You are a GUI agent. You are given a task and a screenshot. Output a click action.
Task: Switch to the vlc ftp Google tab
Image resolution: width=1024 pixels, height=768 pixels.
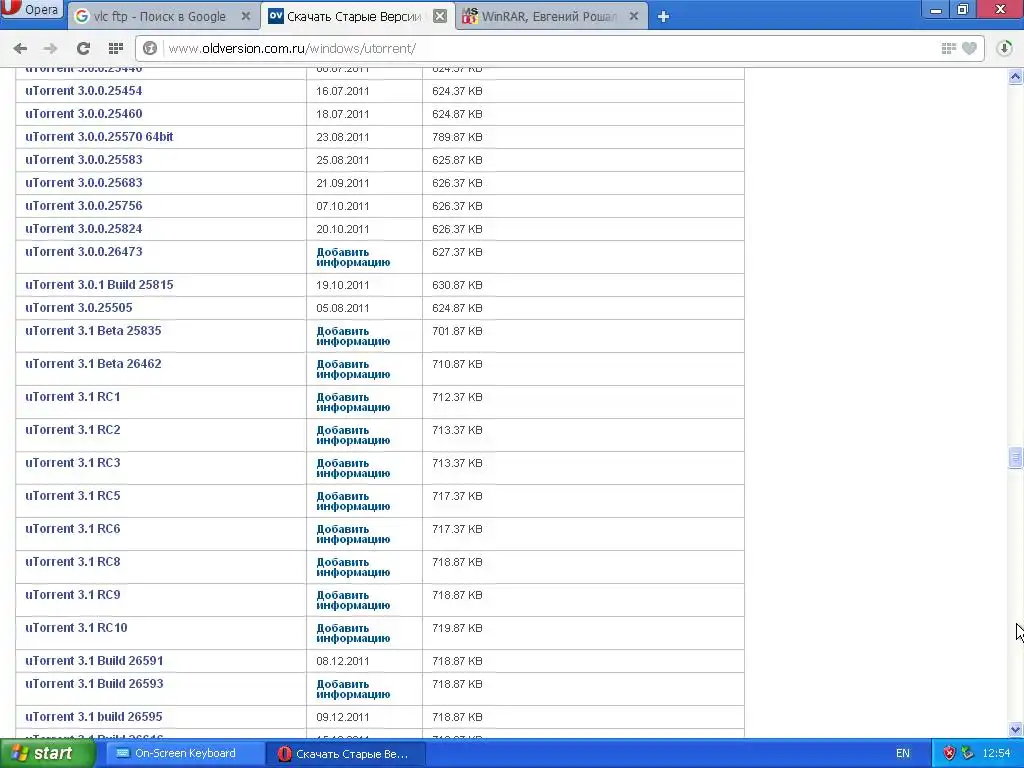162,16
